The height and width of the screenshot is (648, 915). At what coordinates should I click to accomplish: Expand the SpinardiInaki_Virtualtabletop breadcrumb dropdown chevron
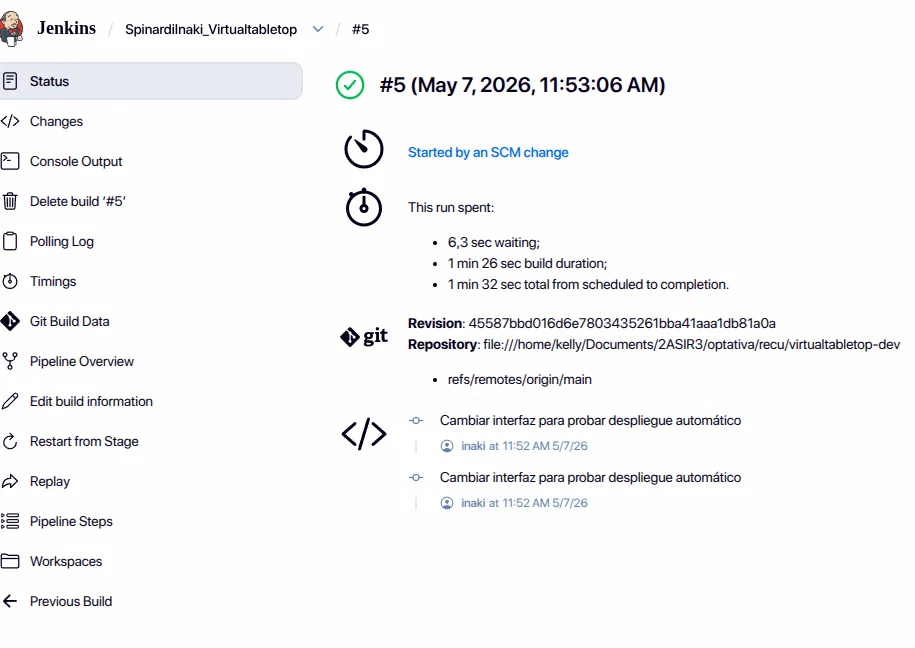[x=318, y=29]
